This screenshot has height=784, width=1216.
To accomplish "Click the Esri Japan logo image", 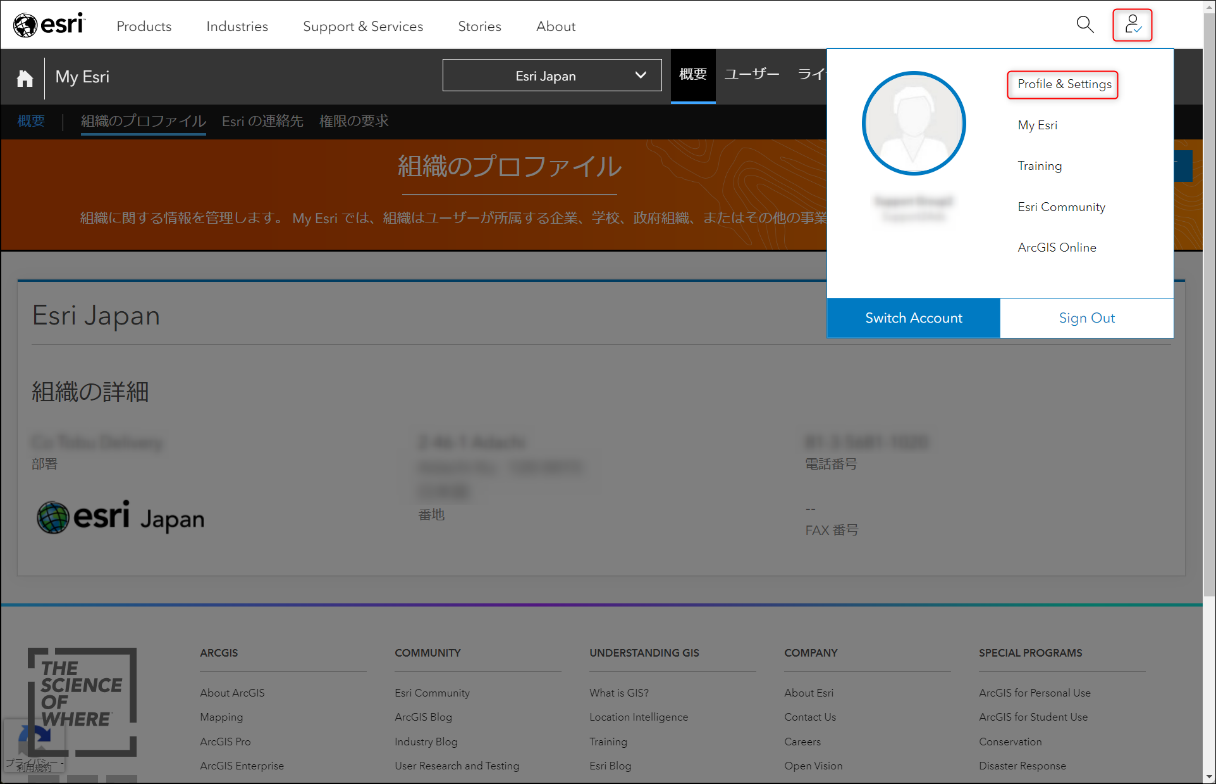I will point(121,517).
